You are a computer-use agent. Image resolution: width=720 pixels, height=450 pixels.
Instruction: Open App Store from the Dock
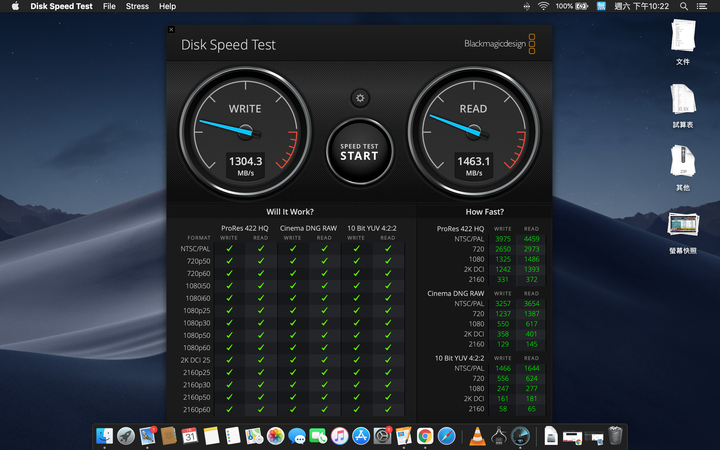click(361, 436)
